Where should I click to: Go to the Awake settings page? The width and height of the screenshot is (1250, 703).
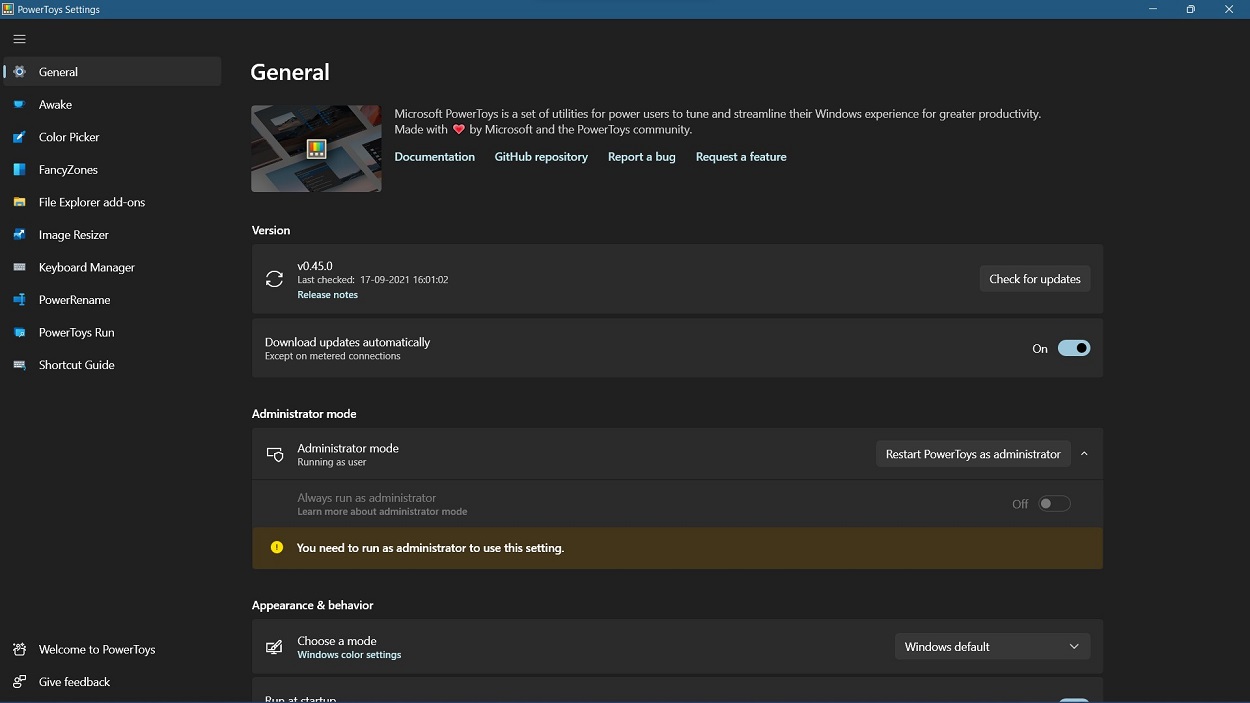(111, 105)
